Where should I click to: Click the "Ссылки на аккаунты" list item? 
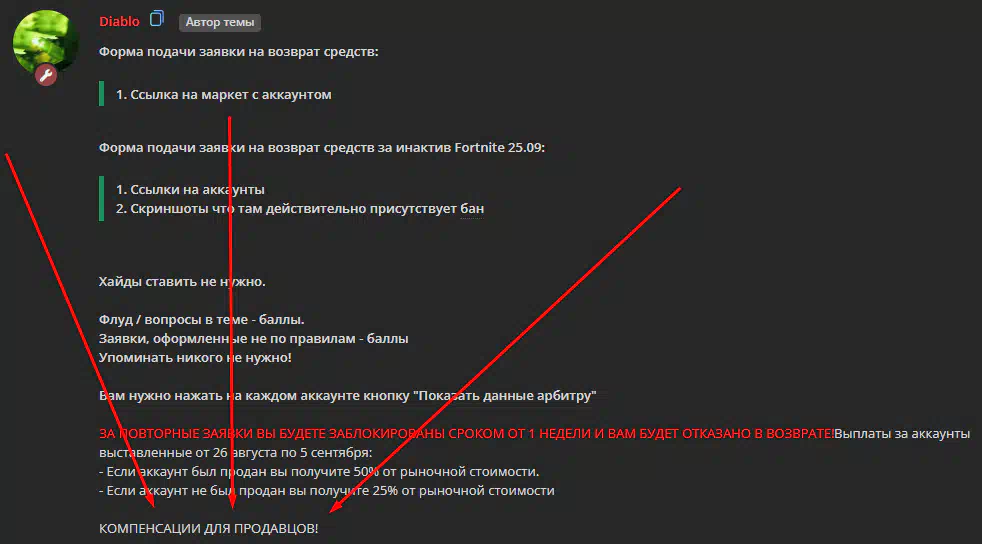(x=190, y=189)
